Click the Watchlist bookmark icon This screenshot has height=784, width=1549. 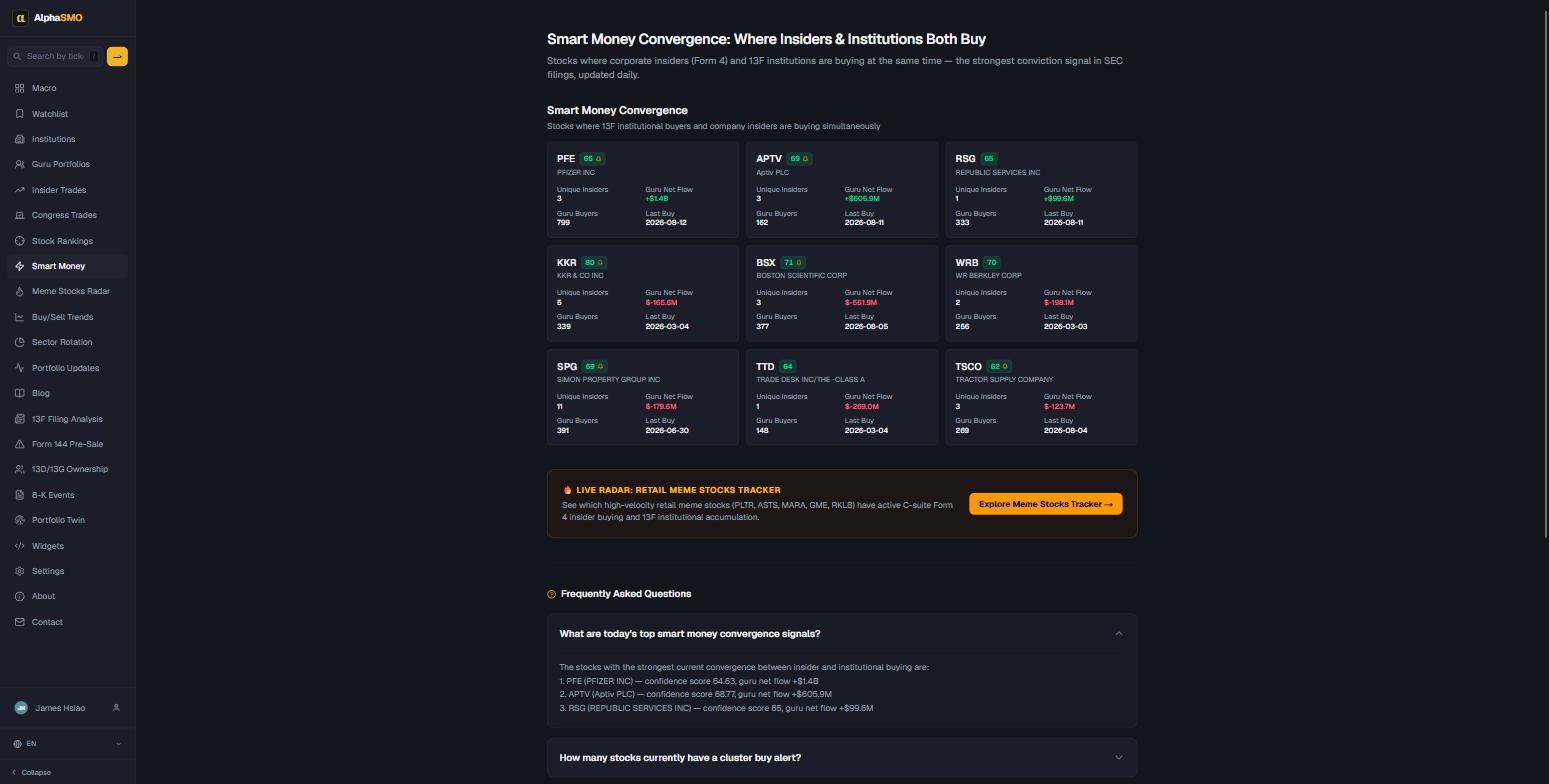tap(19, 114)
